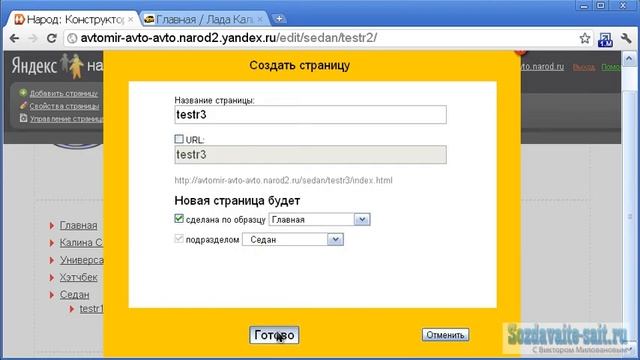Image resolution: width=640 pixels, height=360 pixels.
Task: Click the Название страницы input field
Action: 311,115
